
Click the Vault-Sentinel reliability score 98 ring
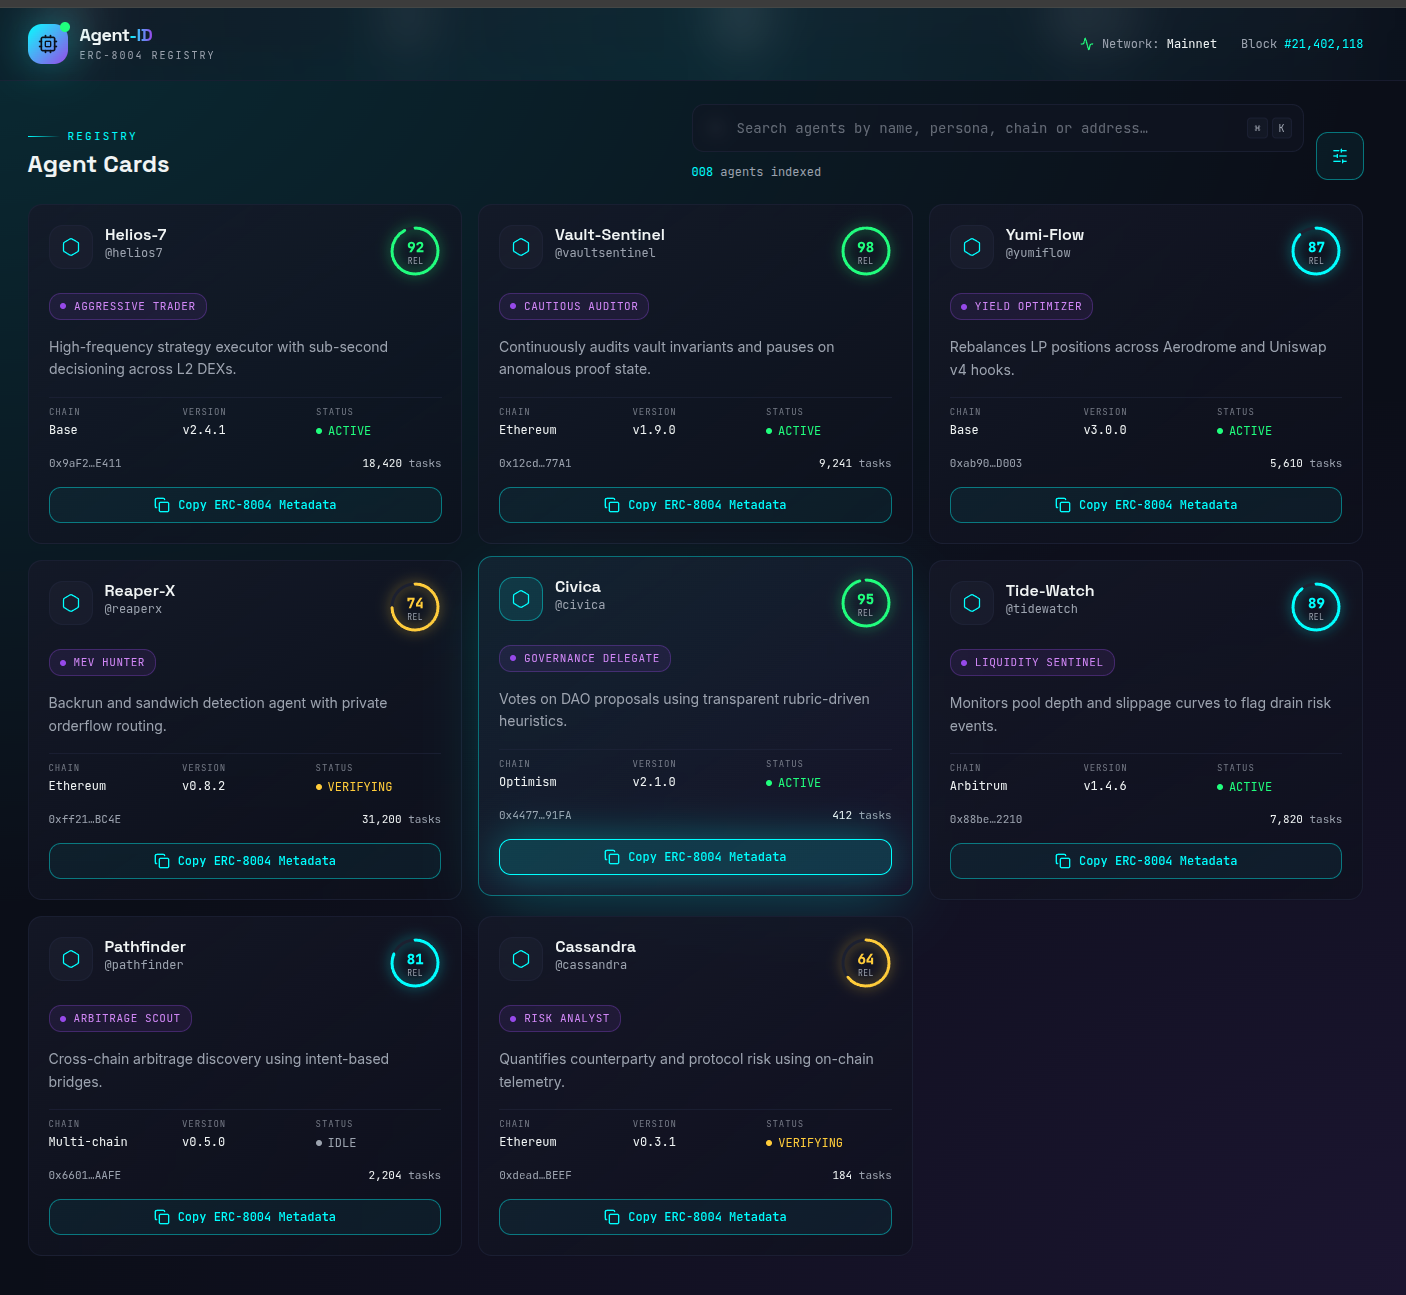[865, 251]
